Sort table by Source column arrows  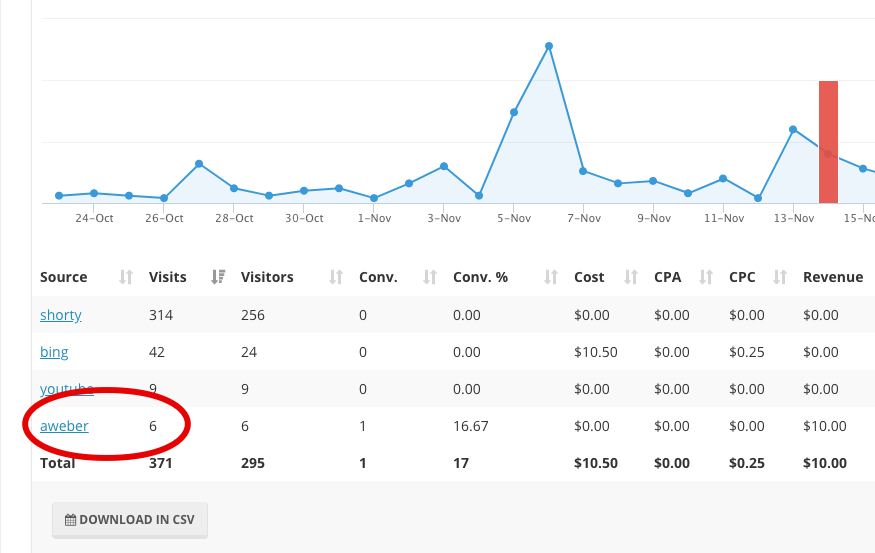126,277
